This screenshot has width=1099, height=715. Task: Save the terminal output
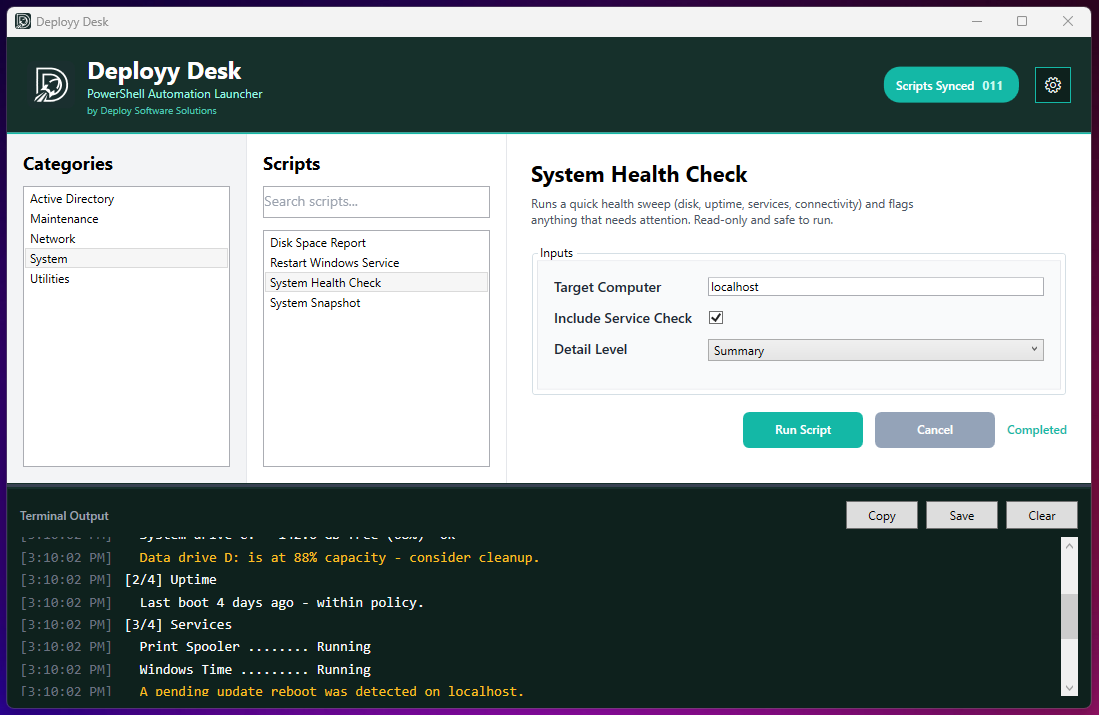point(962,515)
